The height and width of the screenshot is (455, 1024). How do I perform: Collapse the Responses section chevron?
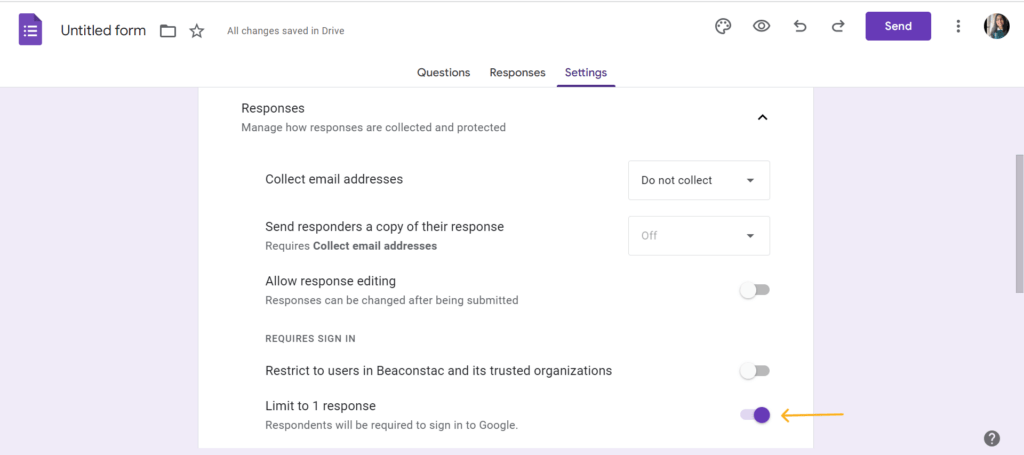click(762, 118)
